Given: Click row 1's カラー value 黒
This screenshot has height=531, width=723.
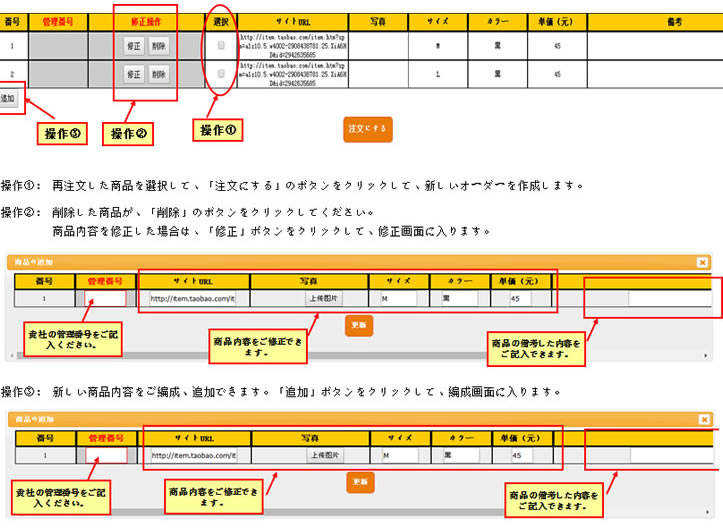Looking at the screenshot, I should coord(498,46).
